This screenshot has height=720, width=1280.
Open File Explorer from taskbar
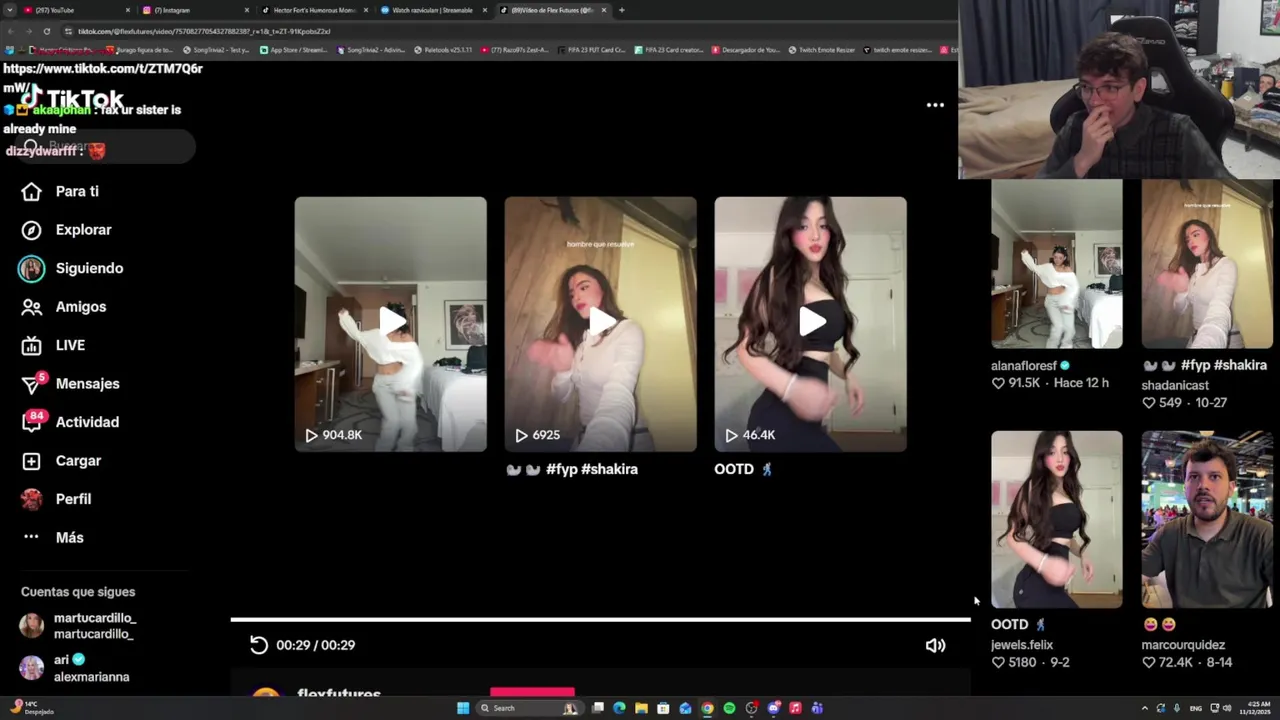point(641,708)
